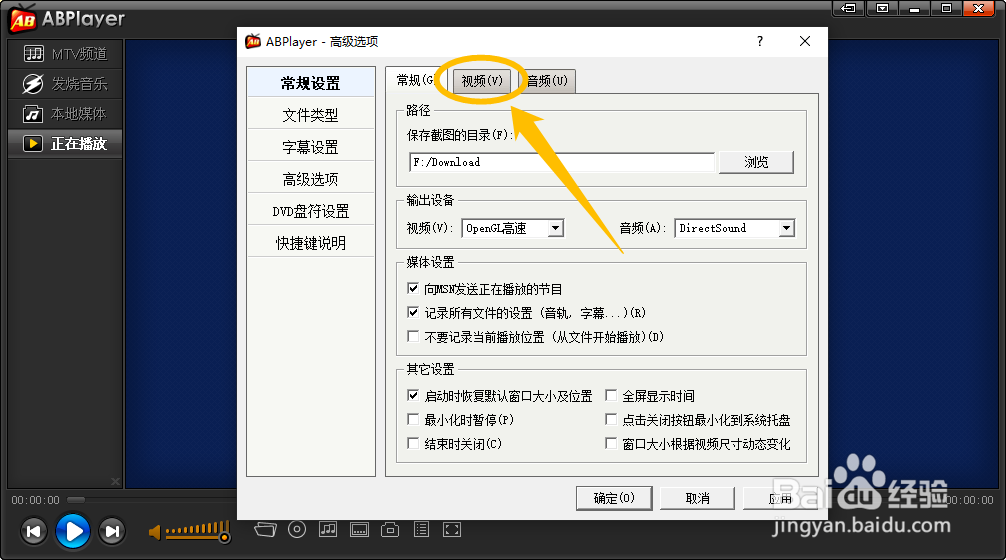Mute audio using the speaker icon
Screen dimensions: 1006x560
[x=155, y=532]
